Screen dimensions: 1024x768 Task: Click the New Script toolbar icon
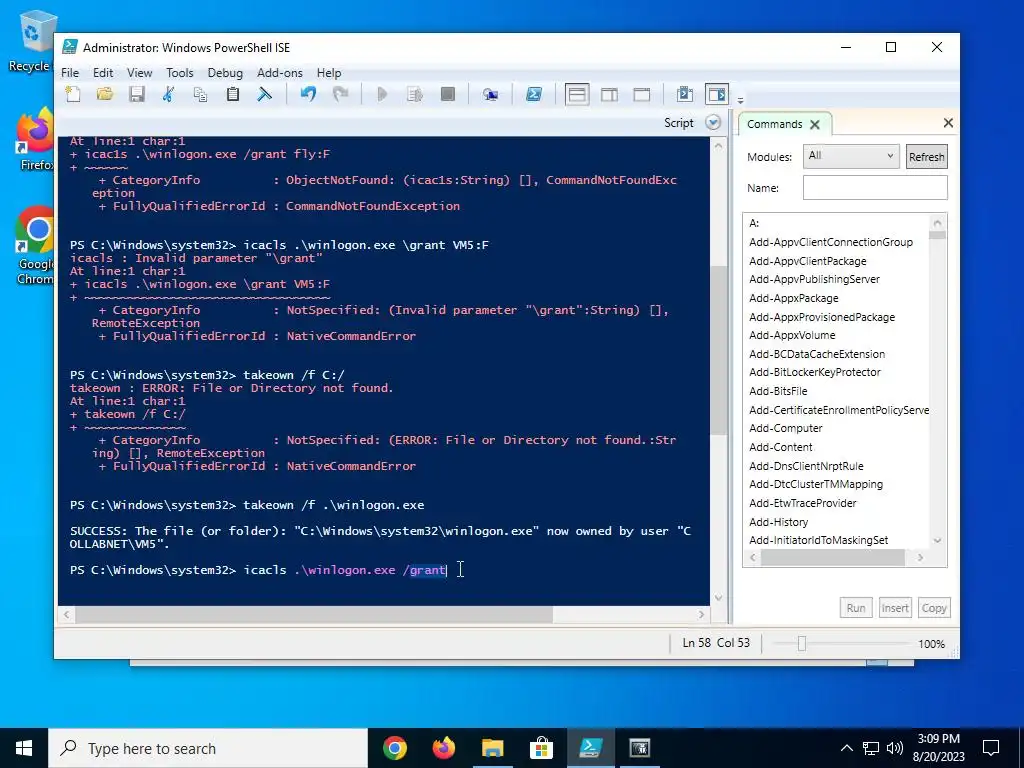[73, 94]
